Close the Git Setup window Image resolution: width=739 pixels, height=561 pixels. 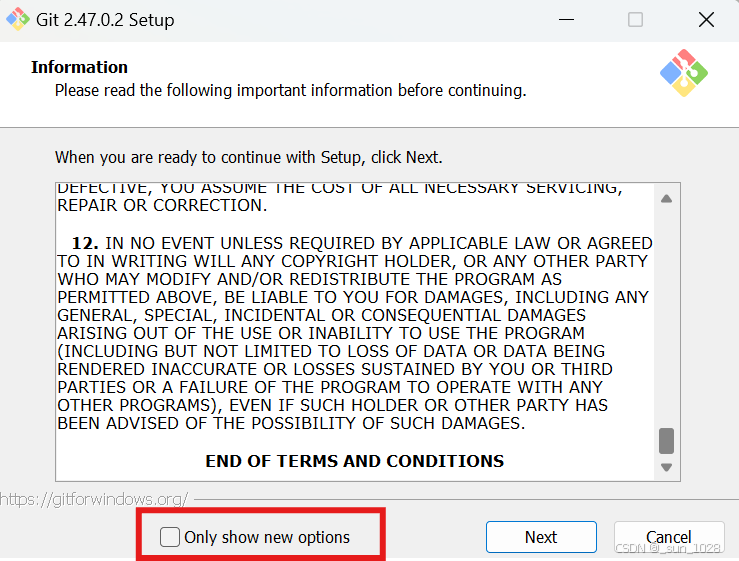click(x=704, y=20)
